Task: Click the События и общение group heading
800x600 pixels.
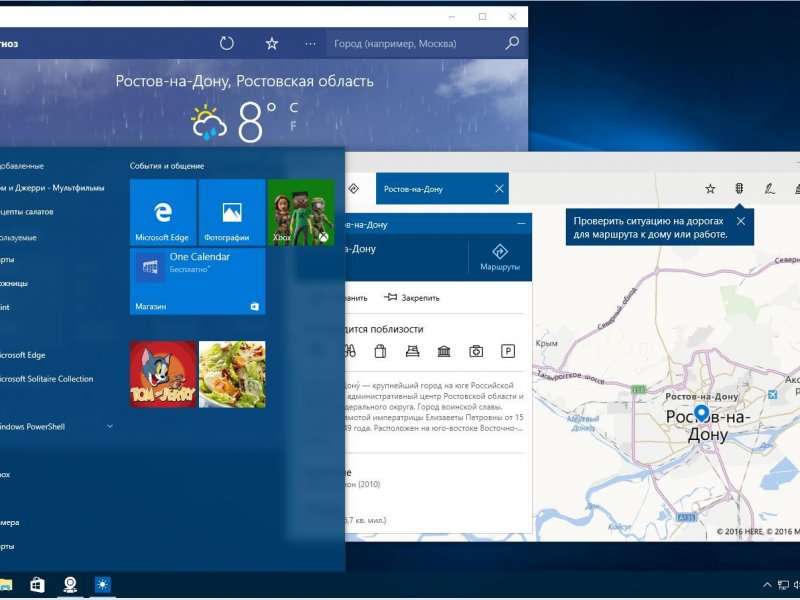Action: (167, 166)
